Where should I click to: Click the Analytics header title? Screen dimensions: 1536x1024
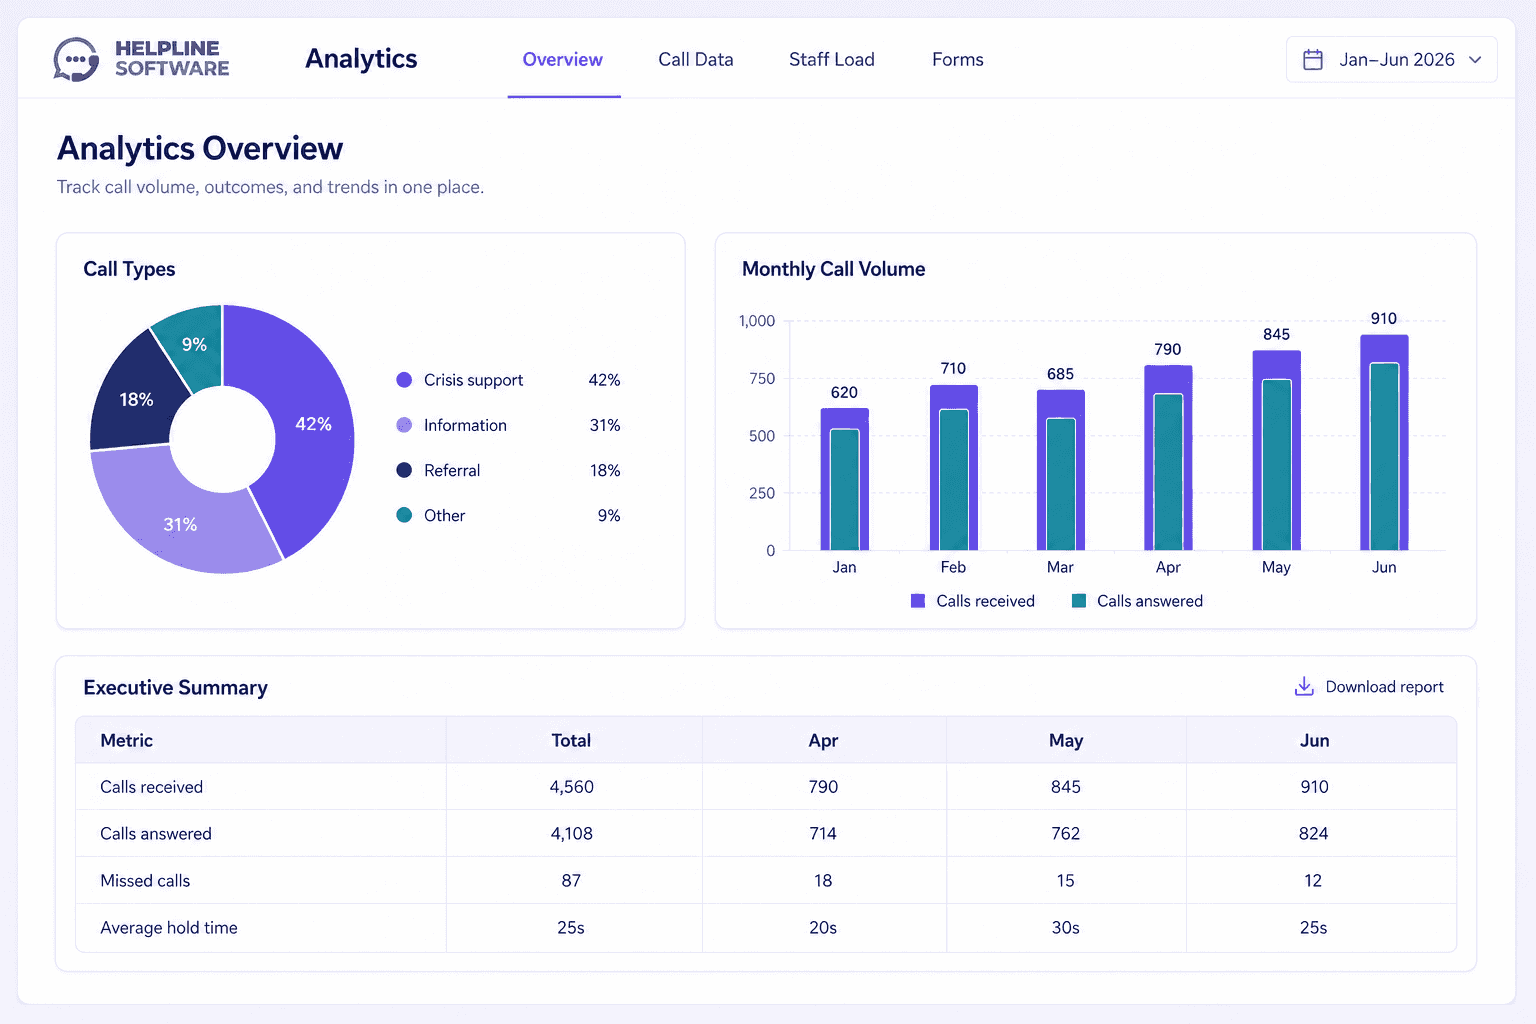click(x=361, y=59)
